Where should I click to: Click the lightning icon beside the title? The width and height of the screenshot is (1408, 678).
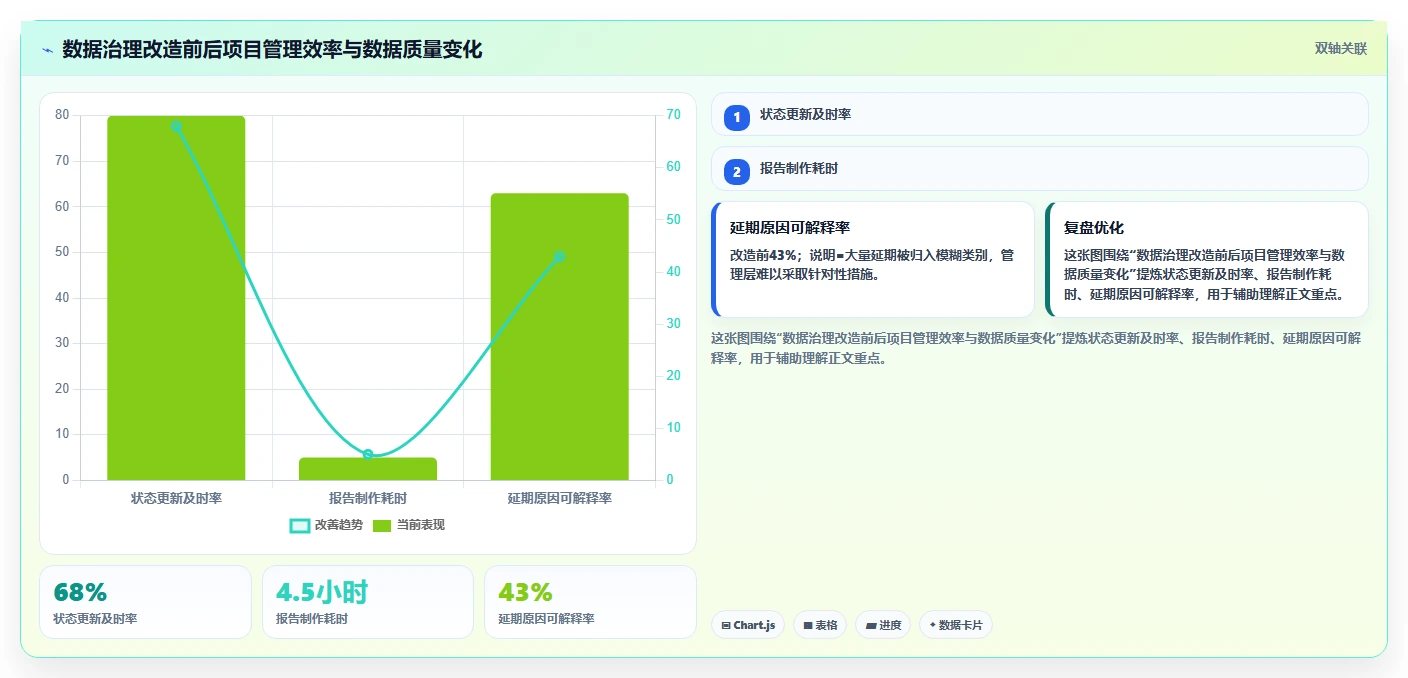tap(48, 49)
